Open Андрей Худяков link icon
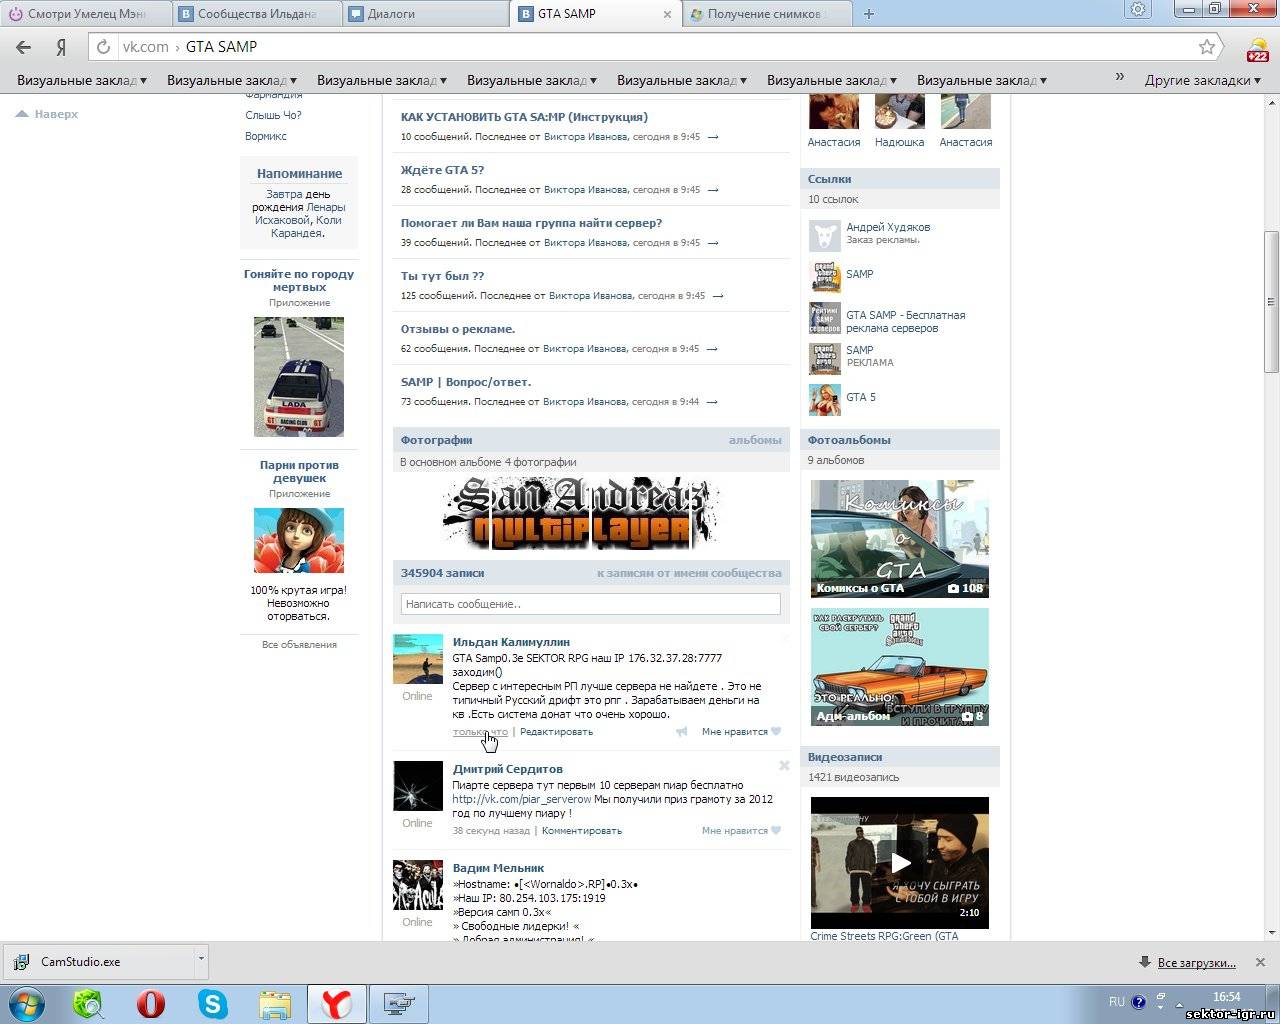 point(825,236)
